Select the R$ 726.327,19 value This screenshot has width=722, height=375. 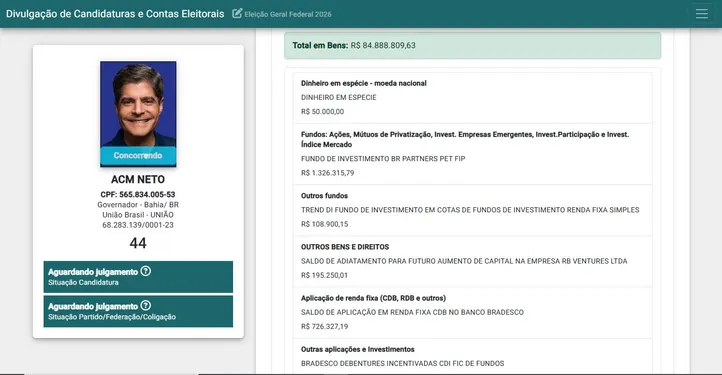325,327
